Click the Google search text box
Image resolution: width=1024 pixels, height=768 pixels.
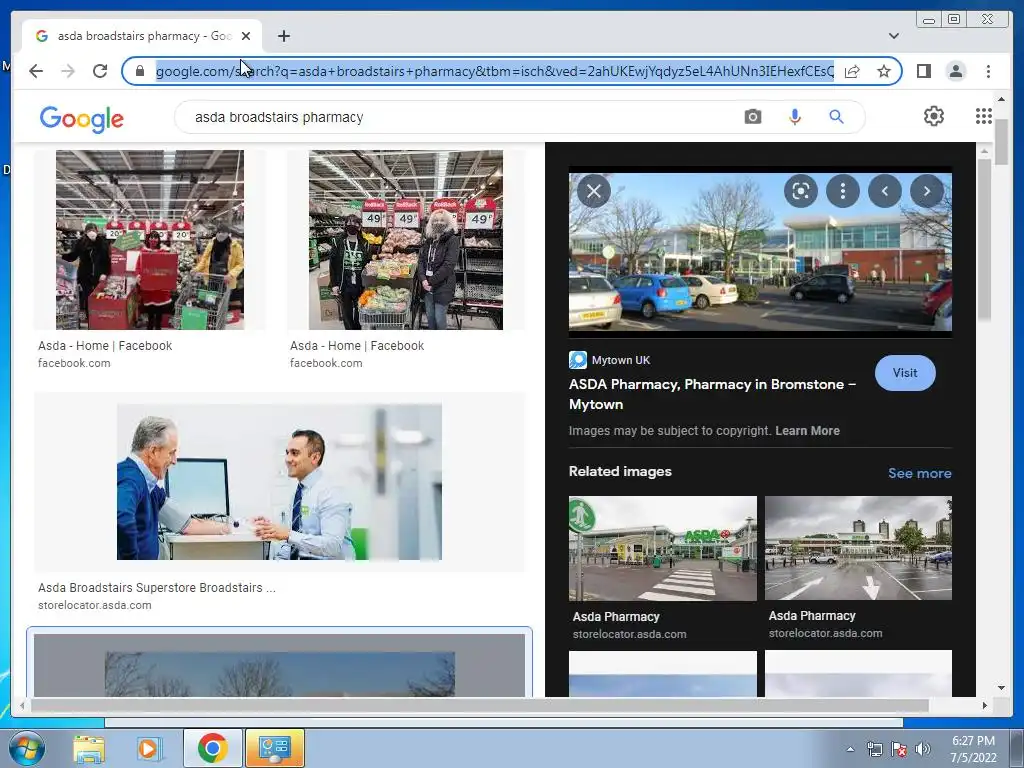point(457,117)
